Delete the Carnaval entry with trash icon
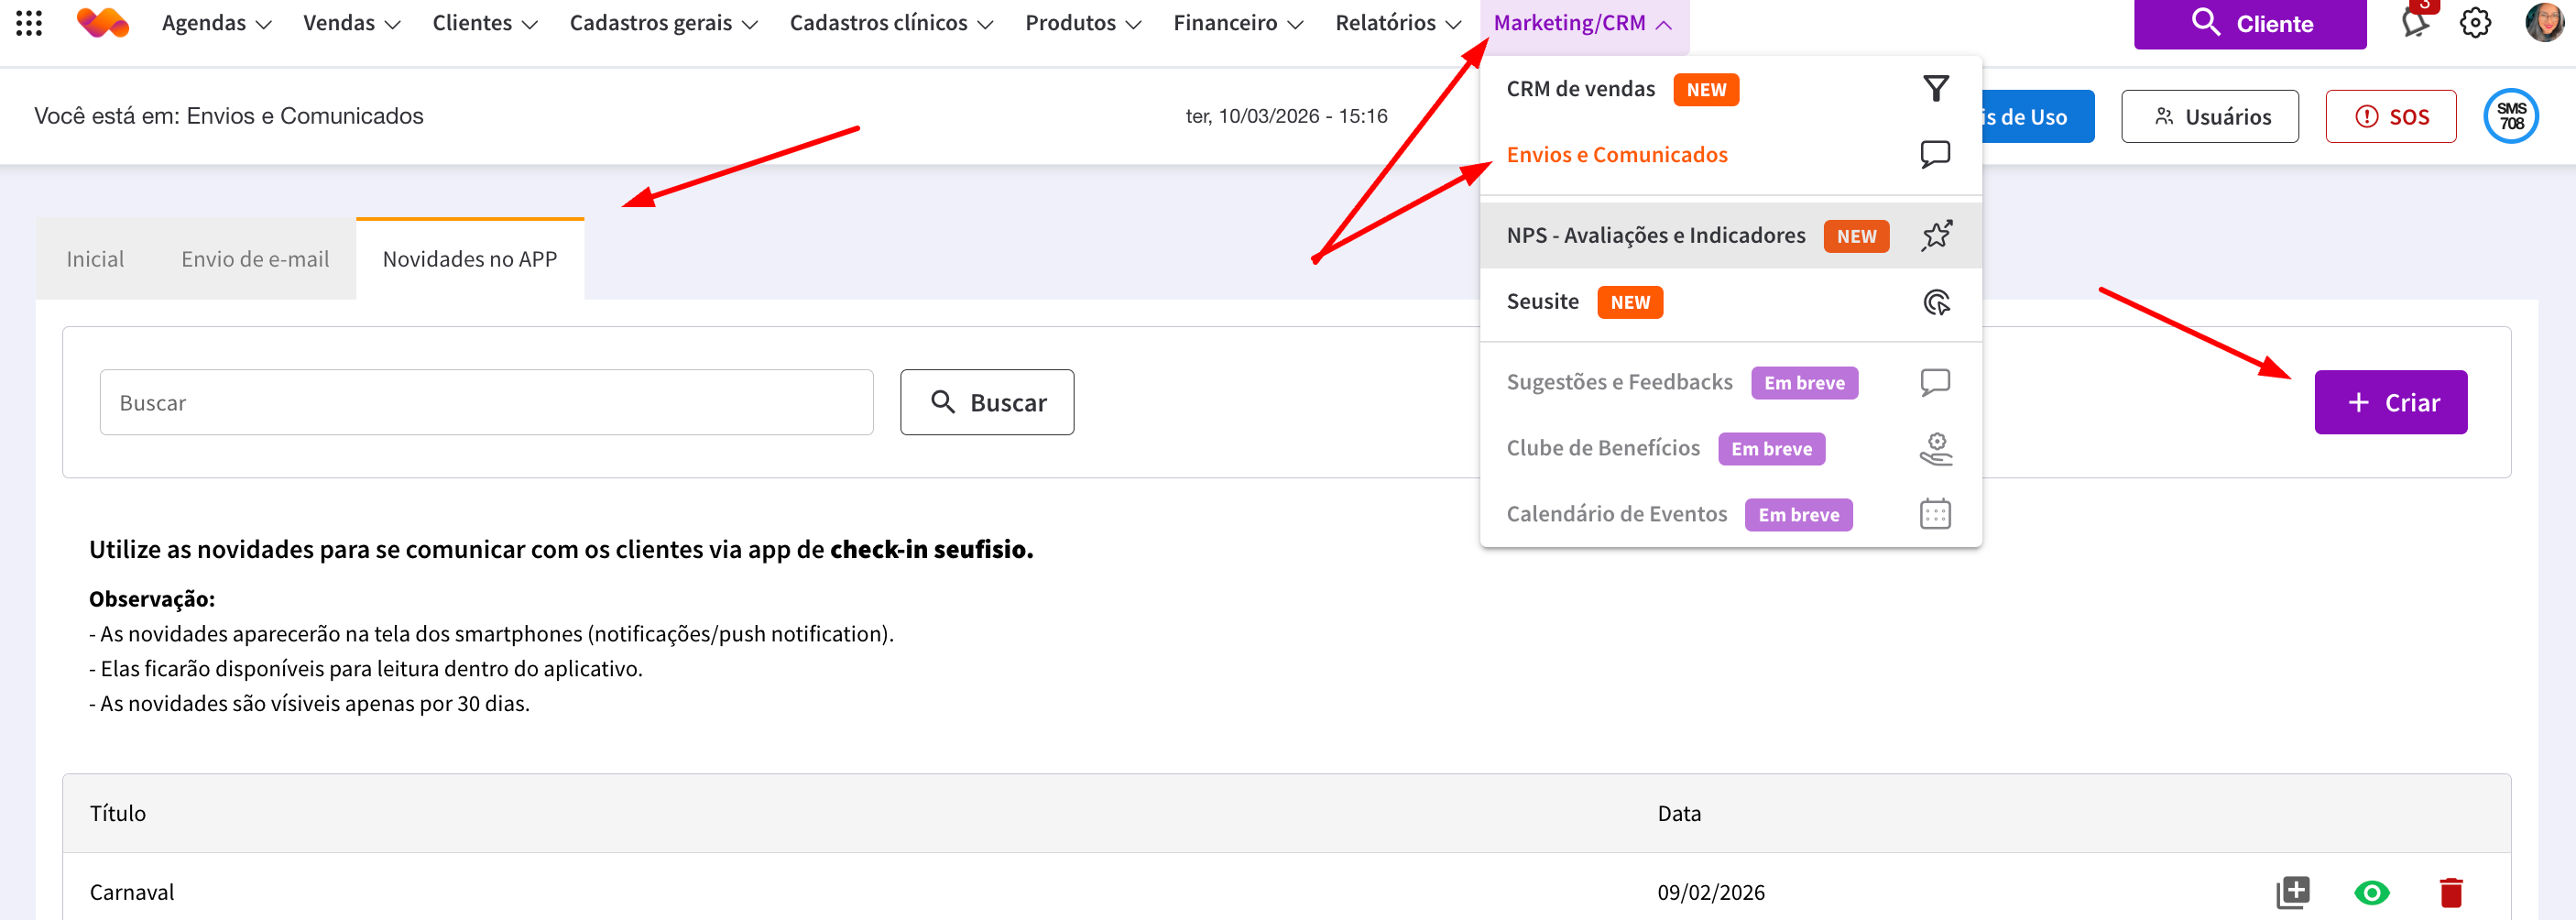Viewport: 2576px width, 920px height. pos(2450,891)
